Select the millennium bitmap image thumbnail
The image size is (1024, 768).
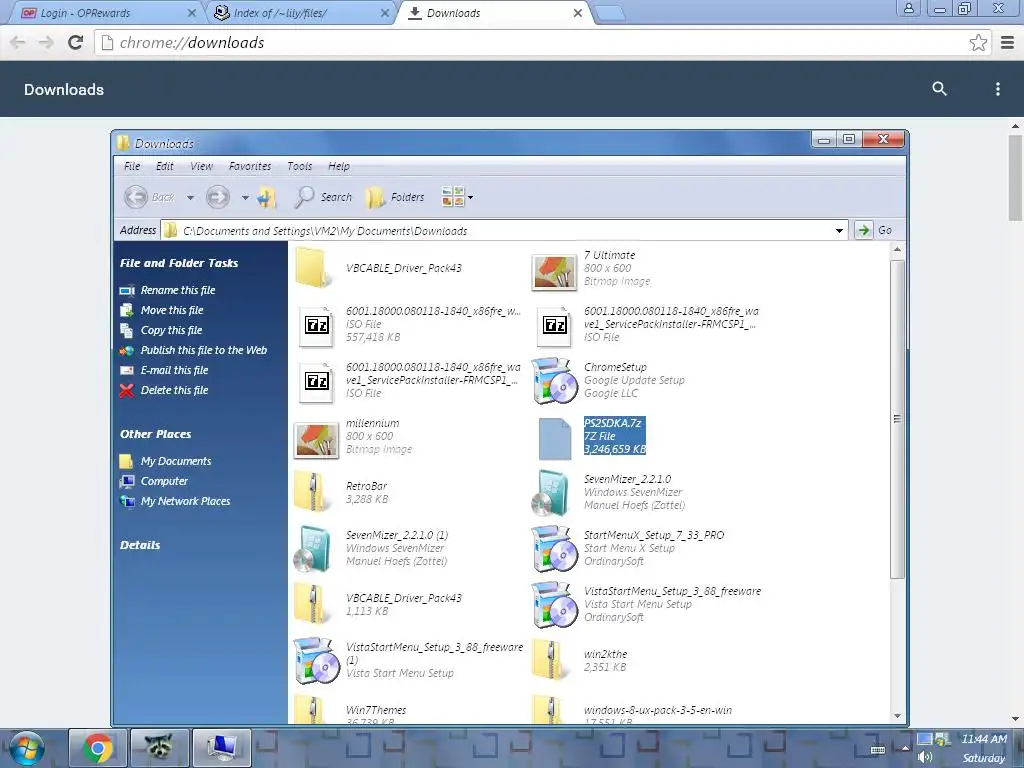[316, 440]
